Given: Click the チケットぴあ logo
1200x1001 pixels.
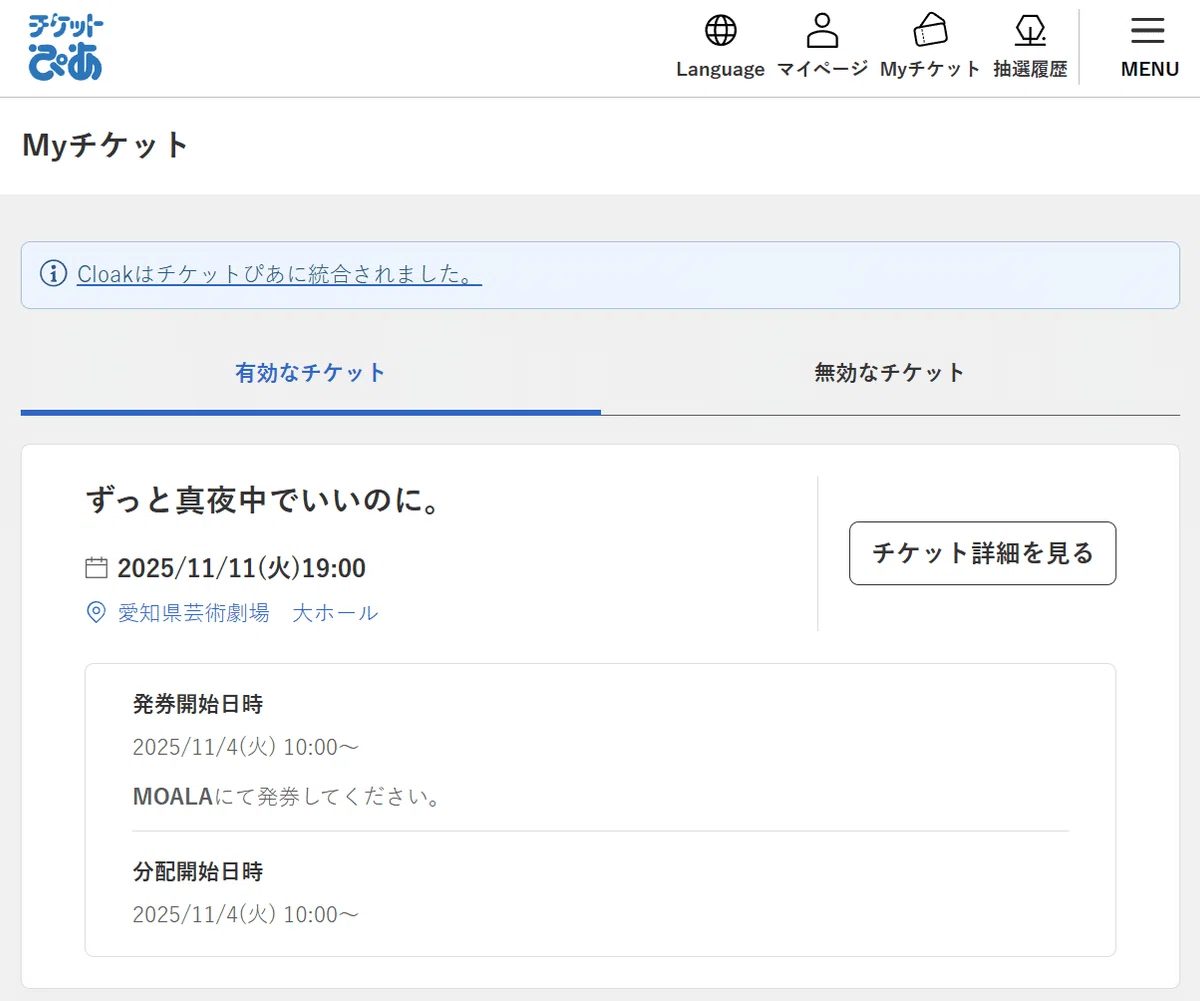Looking at the screenshot, I should (66, 48).
